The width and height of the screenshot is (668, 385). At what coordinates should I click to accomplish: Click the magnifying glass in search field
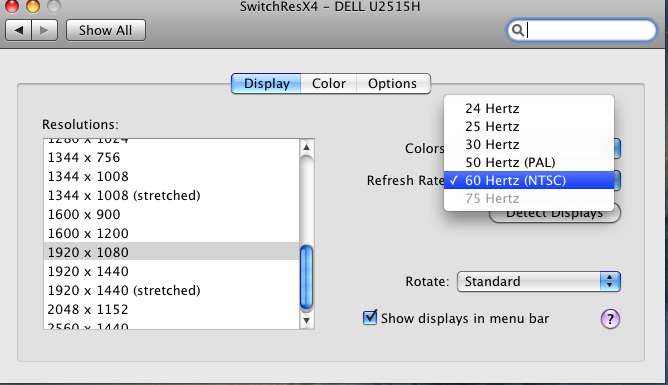tap(517, 30)
